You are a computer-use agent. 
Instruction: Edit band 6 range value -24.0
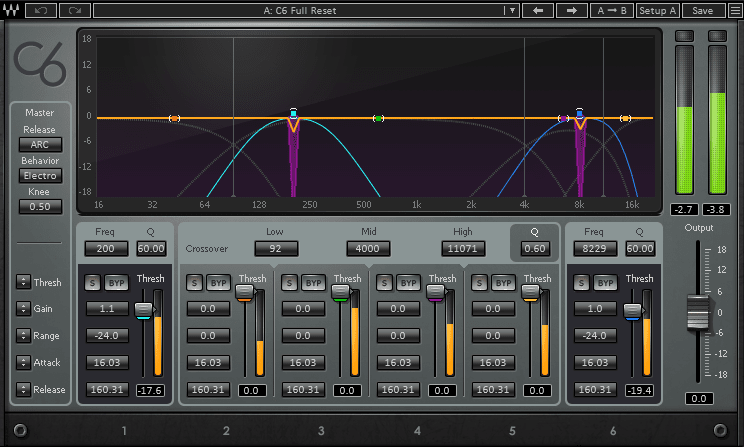pyautogui.click(x=595, y=335)
